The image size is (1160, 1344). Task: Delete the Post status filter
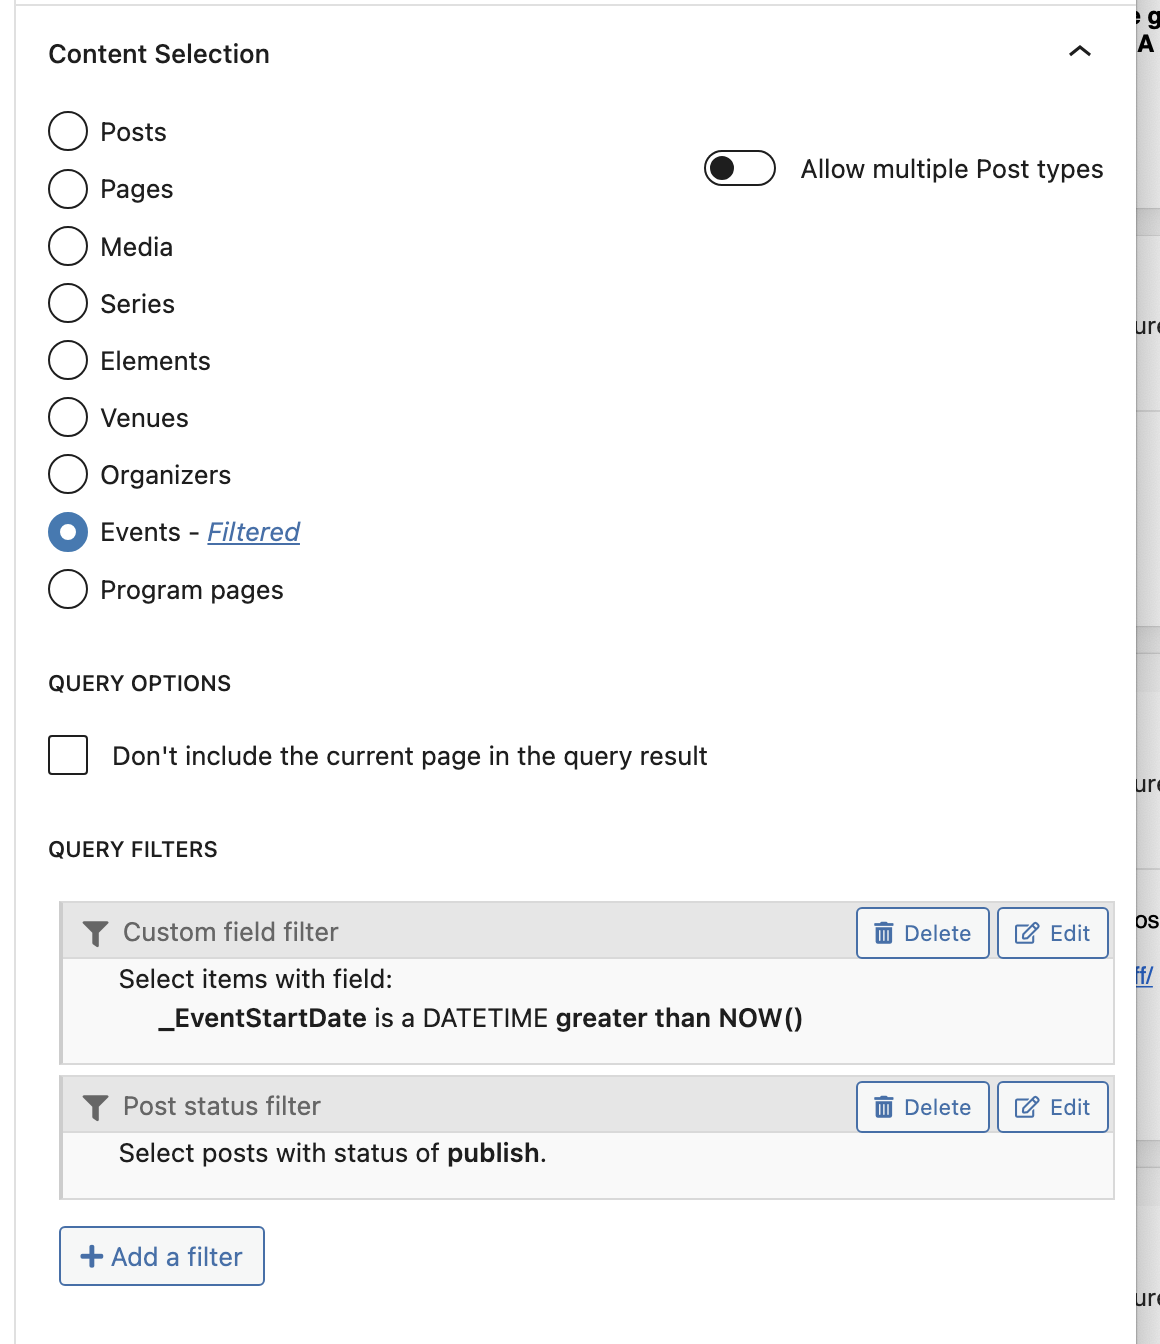tap(923, 1107)
